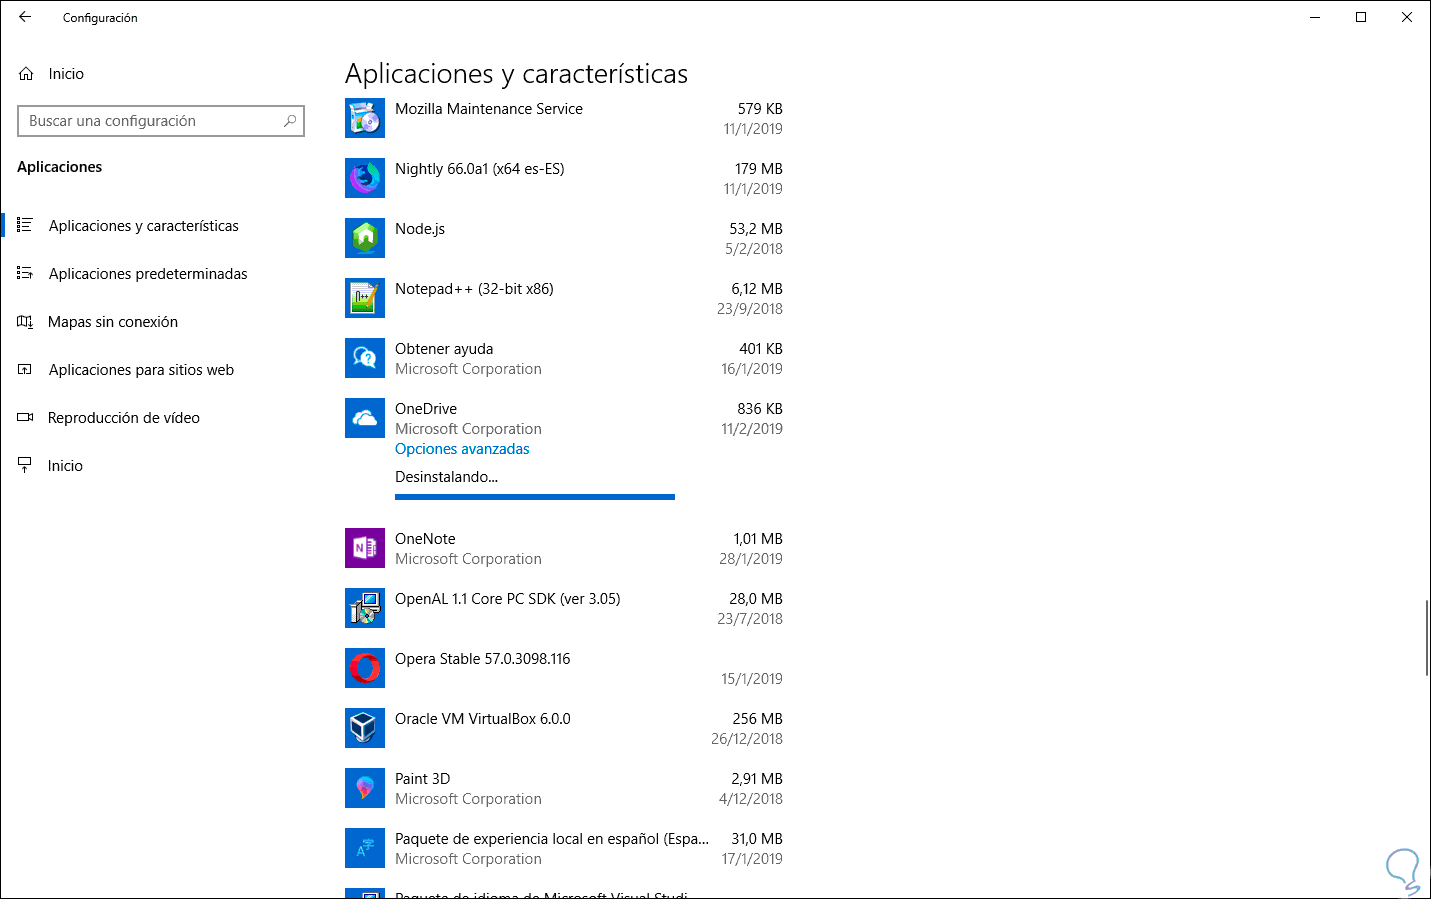Open the startup Inicio settings page

[65, 466]
